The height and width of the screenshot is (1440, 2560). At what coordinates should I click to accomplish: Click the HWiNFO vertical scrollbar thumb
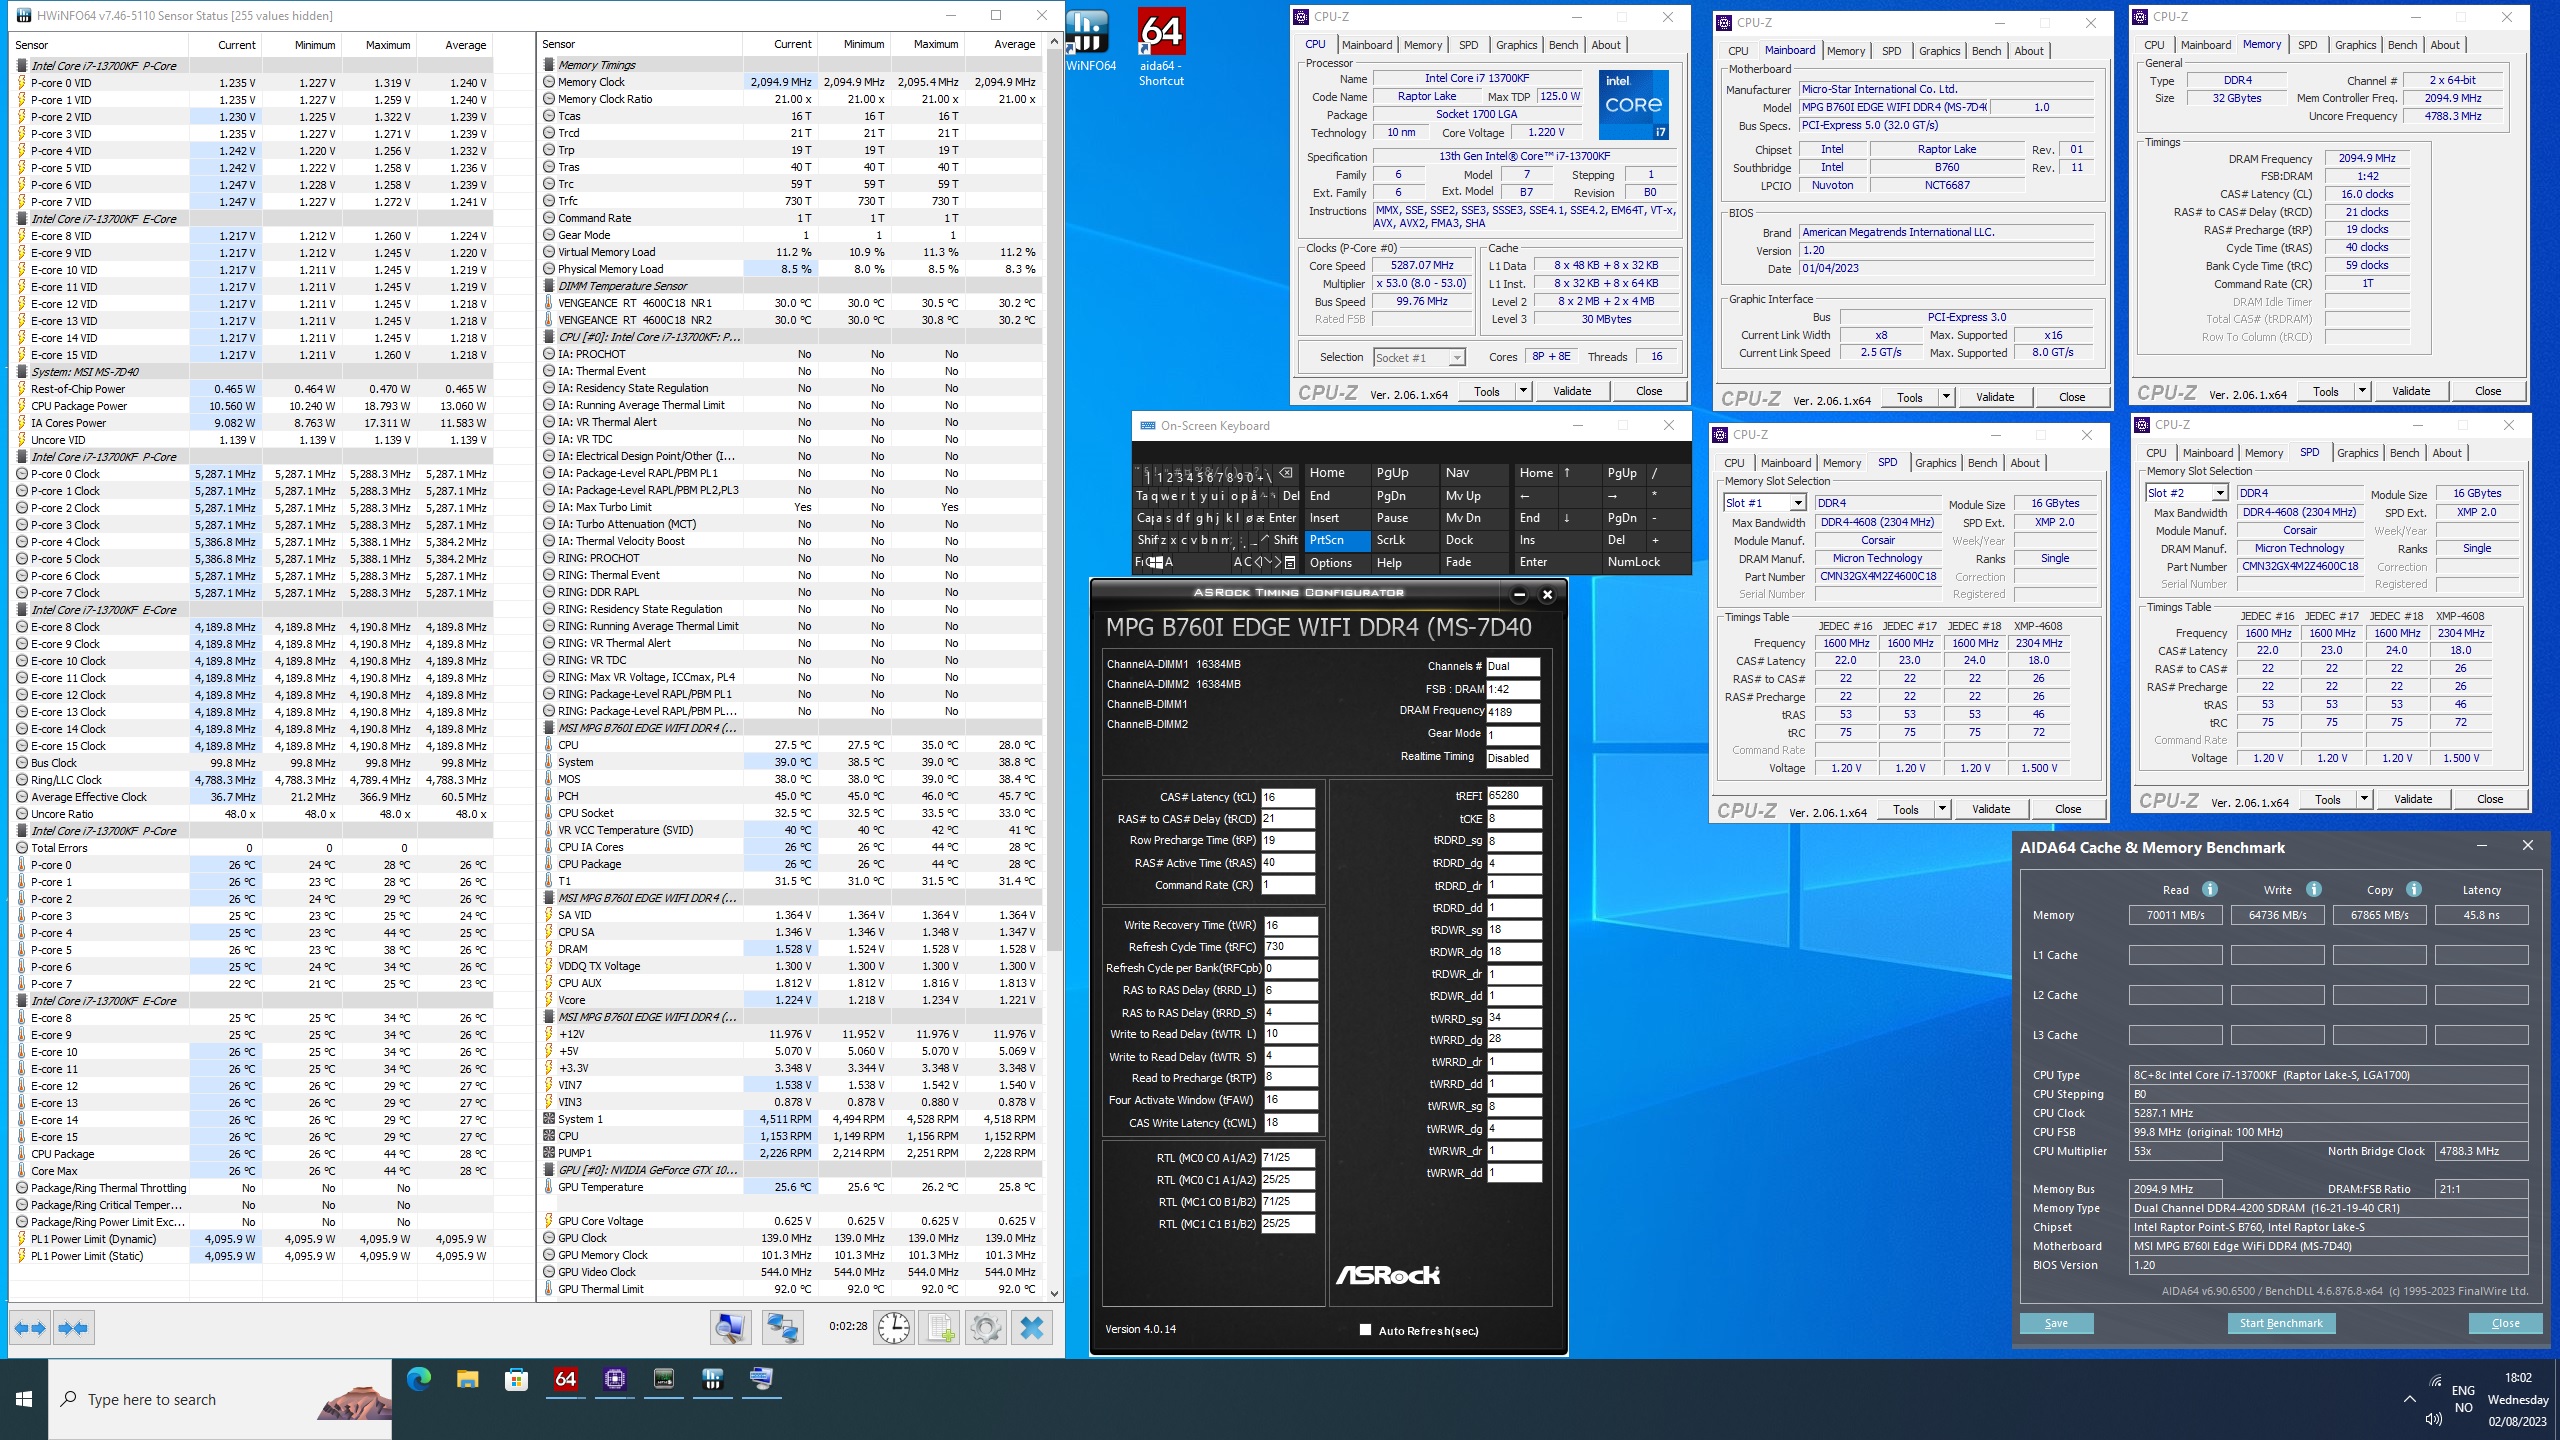pos(1053,500)
